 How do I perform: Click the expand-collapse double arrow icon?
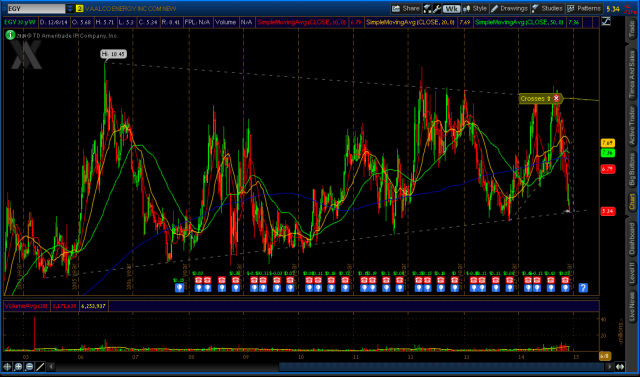click(620, 367)
